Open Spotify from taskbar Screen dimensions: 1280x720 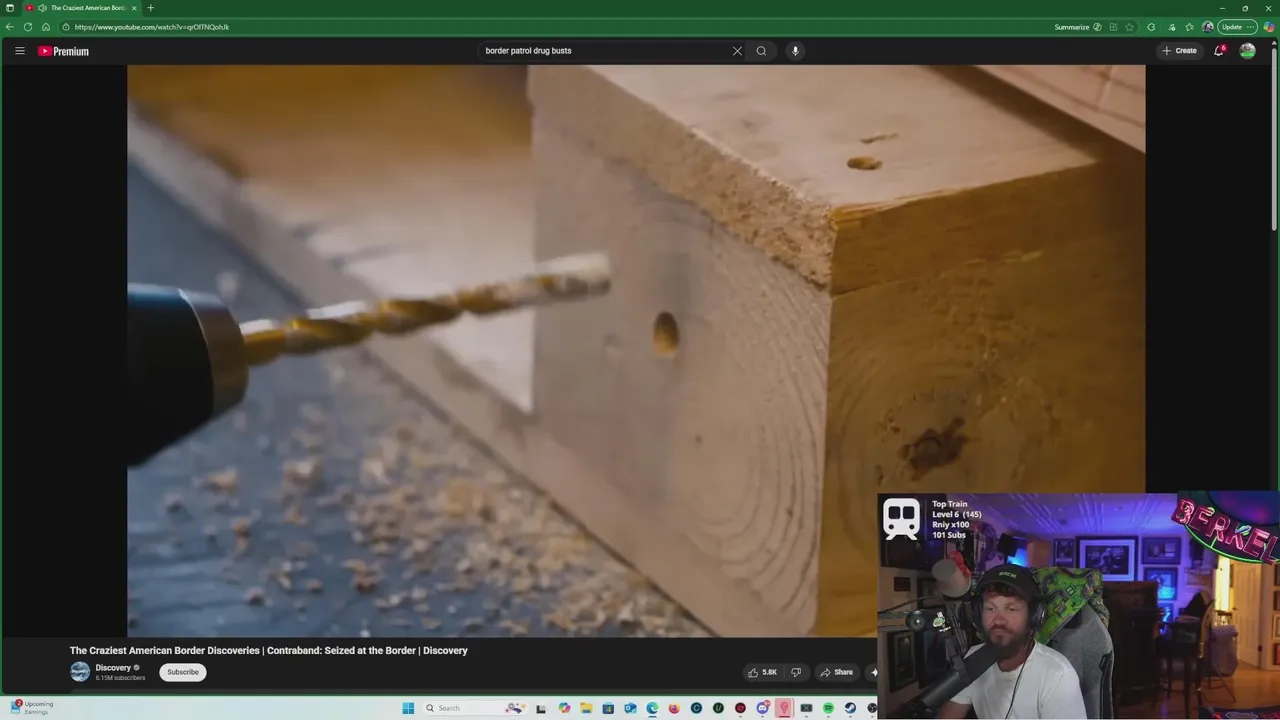pyautogui.click(x=828, y=708)
